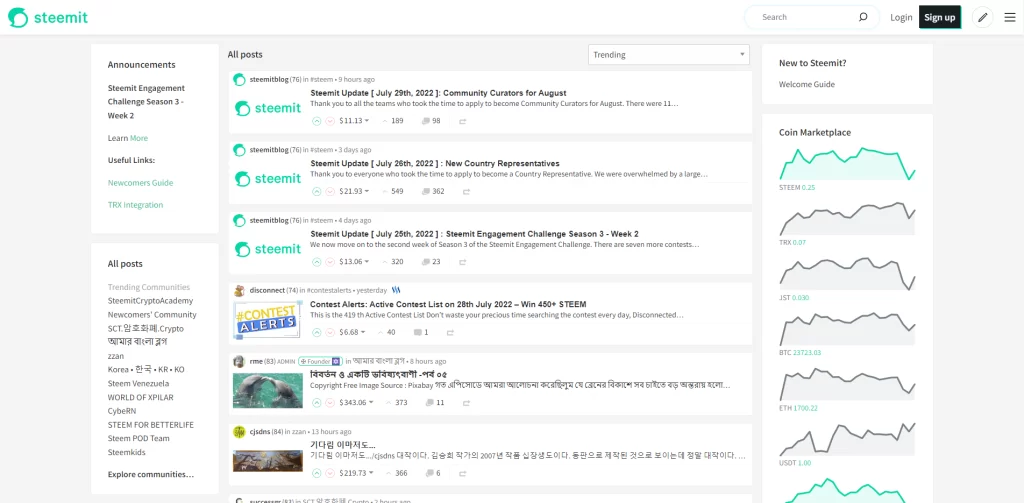Viewport: 1024px width, 503px height.
Task: Upvote the cjsdns post worth $219.73
Action: click(317, 473)
